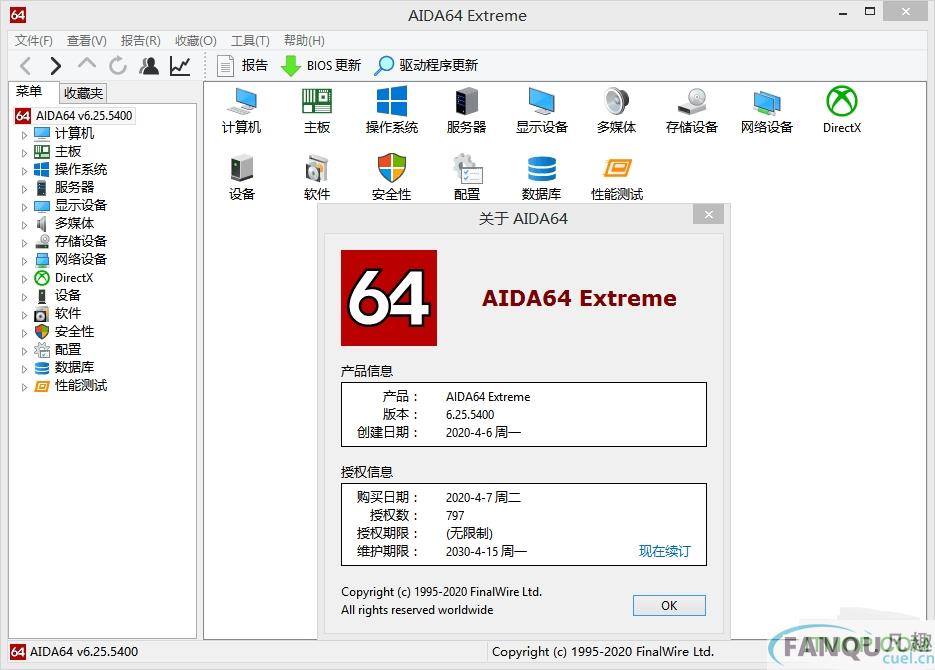Click OK in the 关于 AIDA64 dialog
The height and width of the screenshot is (670, 935).
[x=669, y=606]
